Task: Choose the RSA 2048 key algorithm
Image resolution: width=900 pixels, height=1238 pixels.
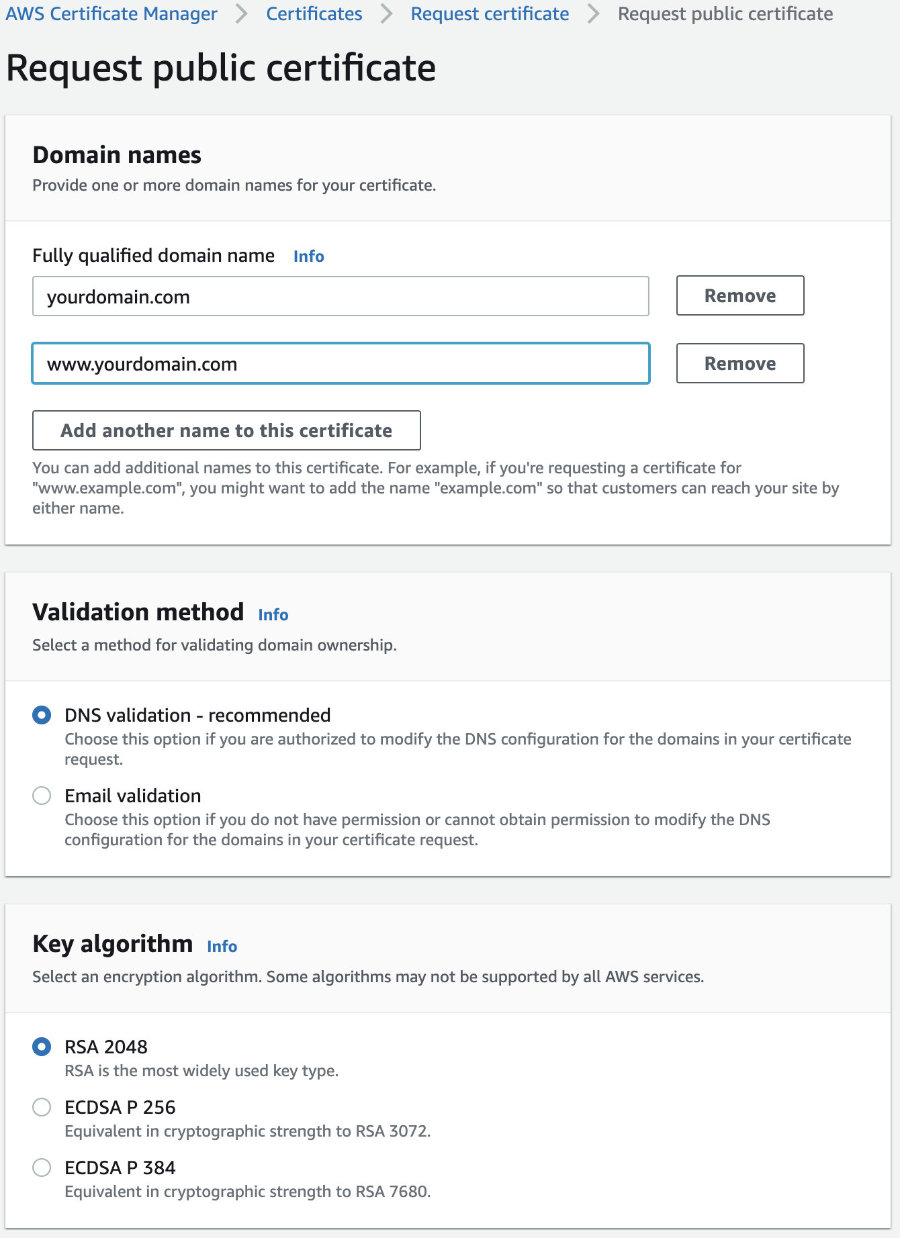Action: [41, 1047]
